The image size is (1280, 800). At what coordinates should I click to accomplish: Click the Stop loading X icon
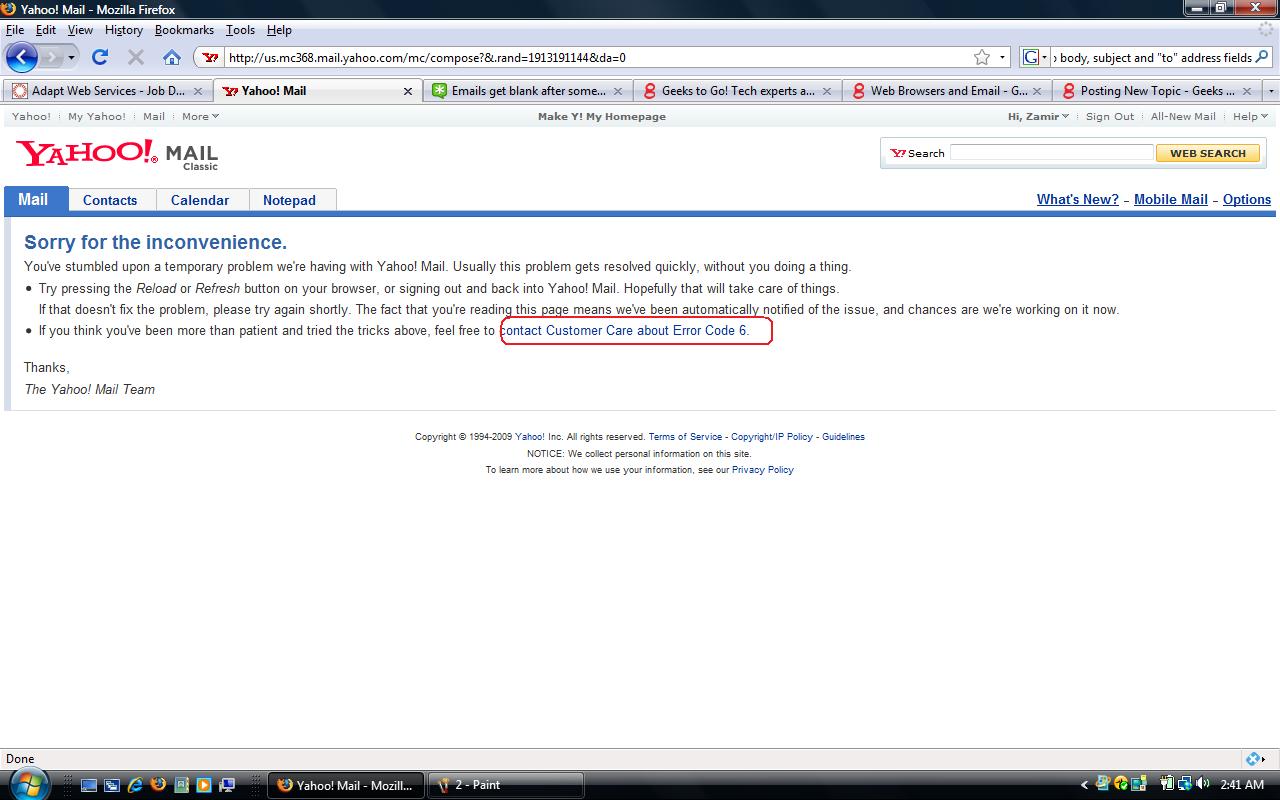pyautogui.click(x=136, y=57)
